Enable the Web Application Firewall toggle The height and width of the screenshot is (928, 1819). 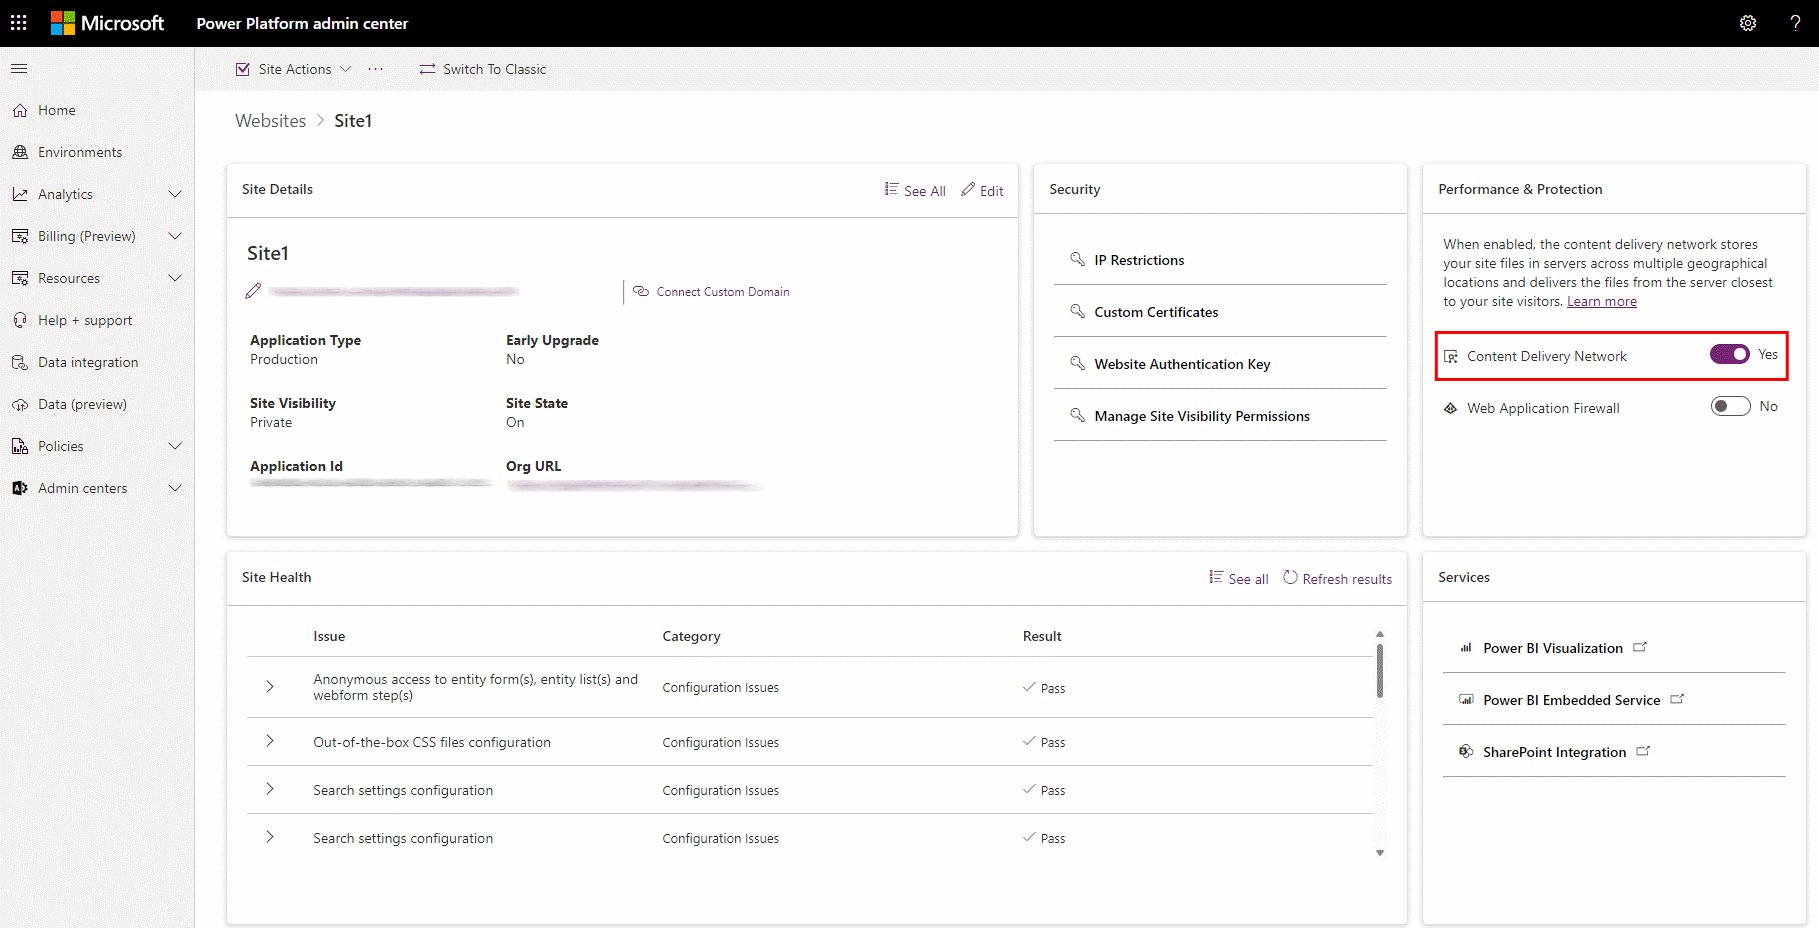(1730, 406)
